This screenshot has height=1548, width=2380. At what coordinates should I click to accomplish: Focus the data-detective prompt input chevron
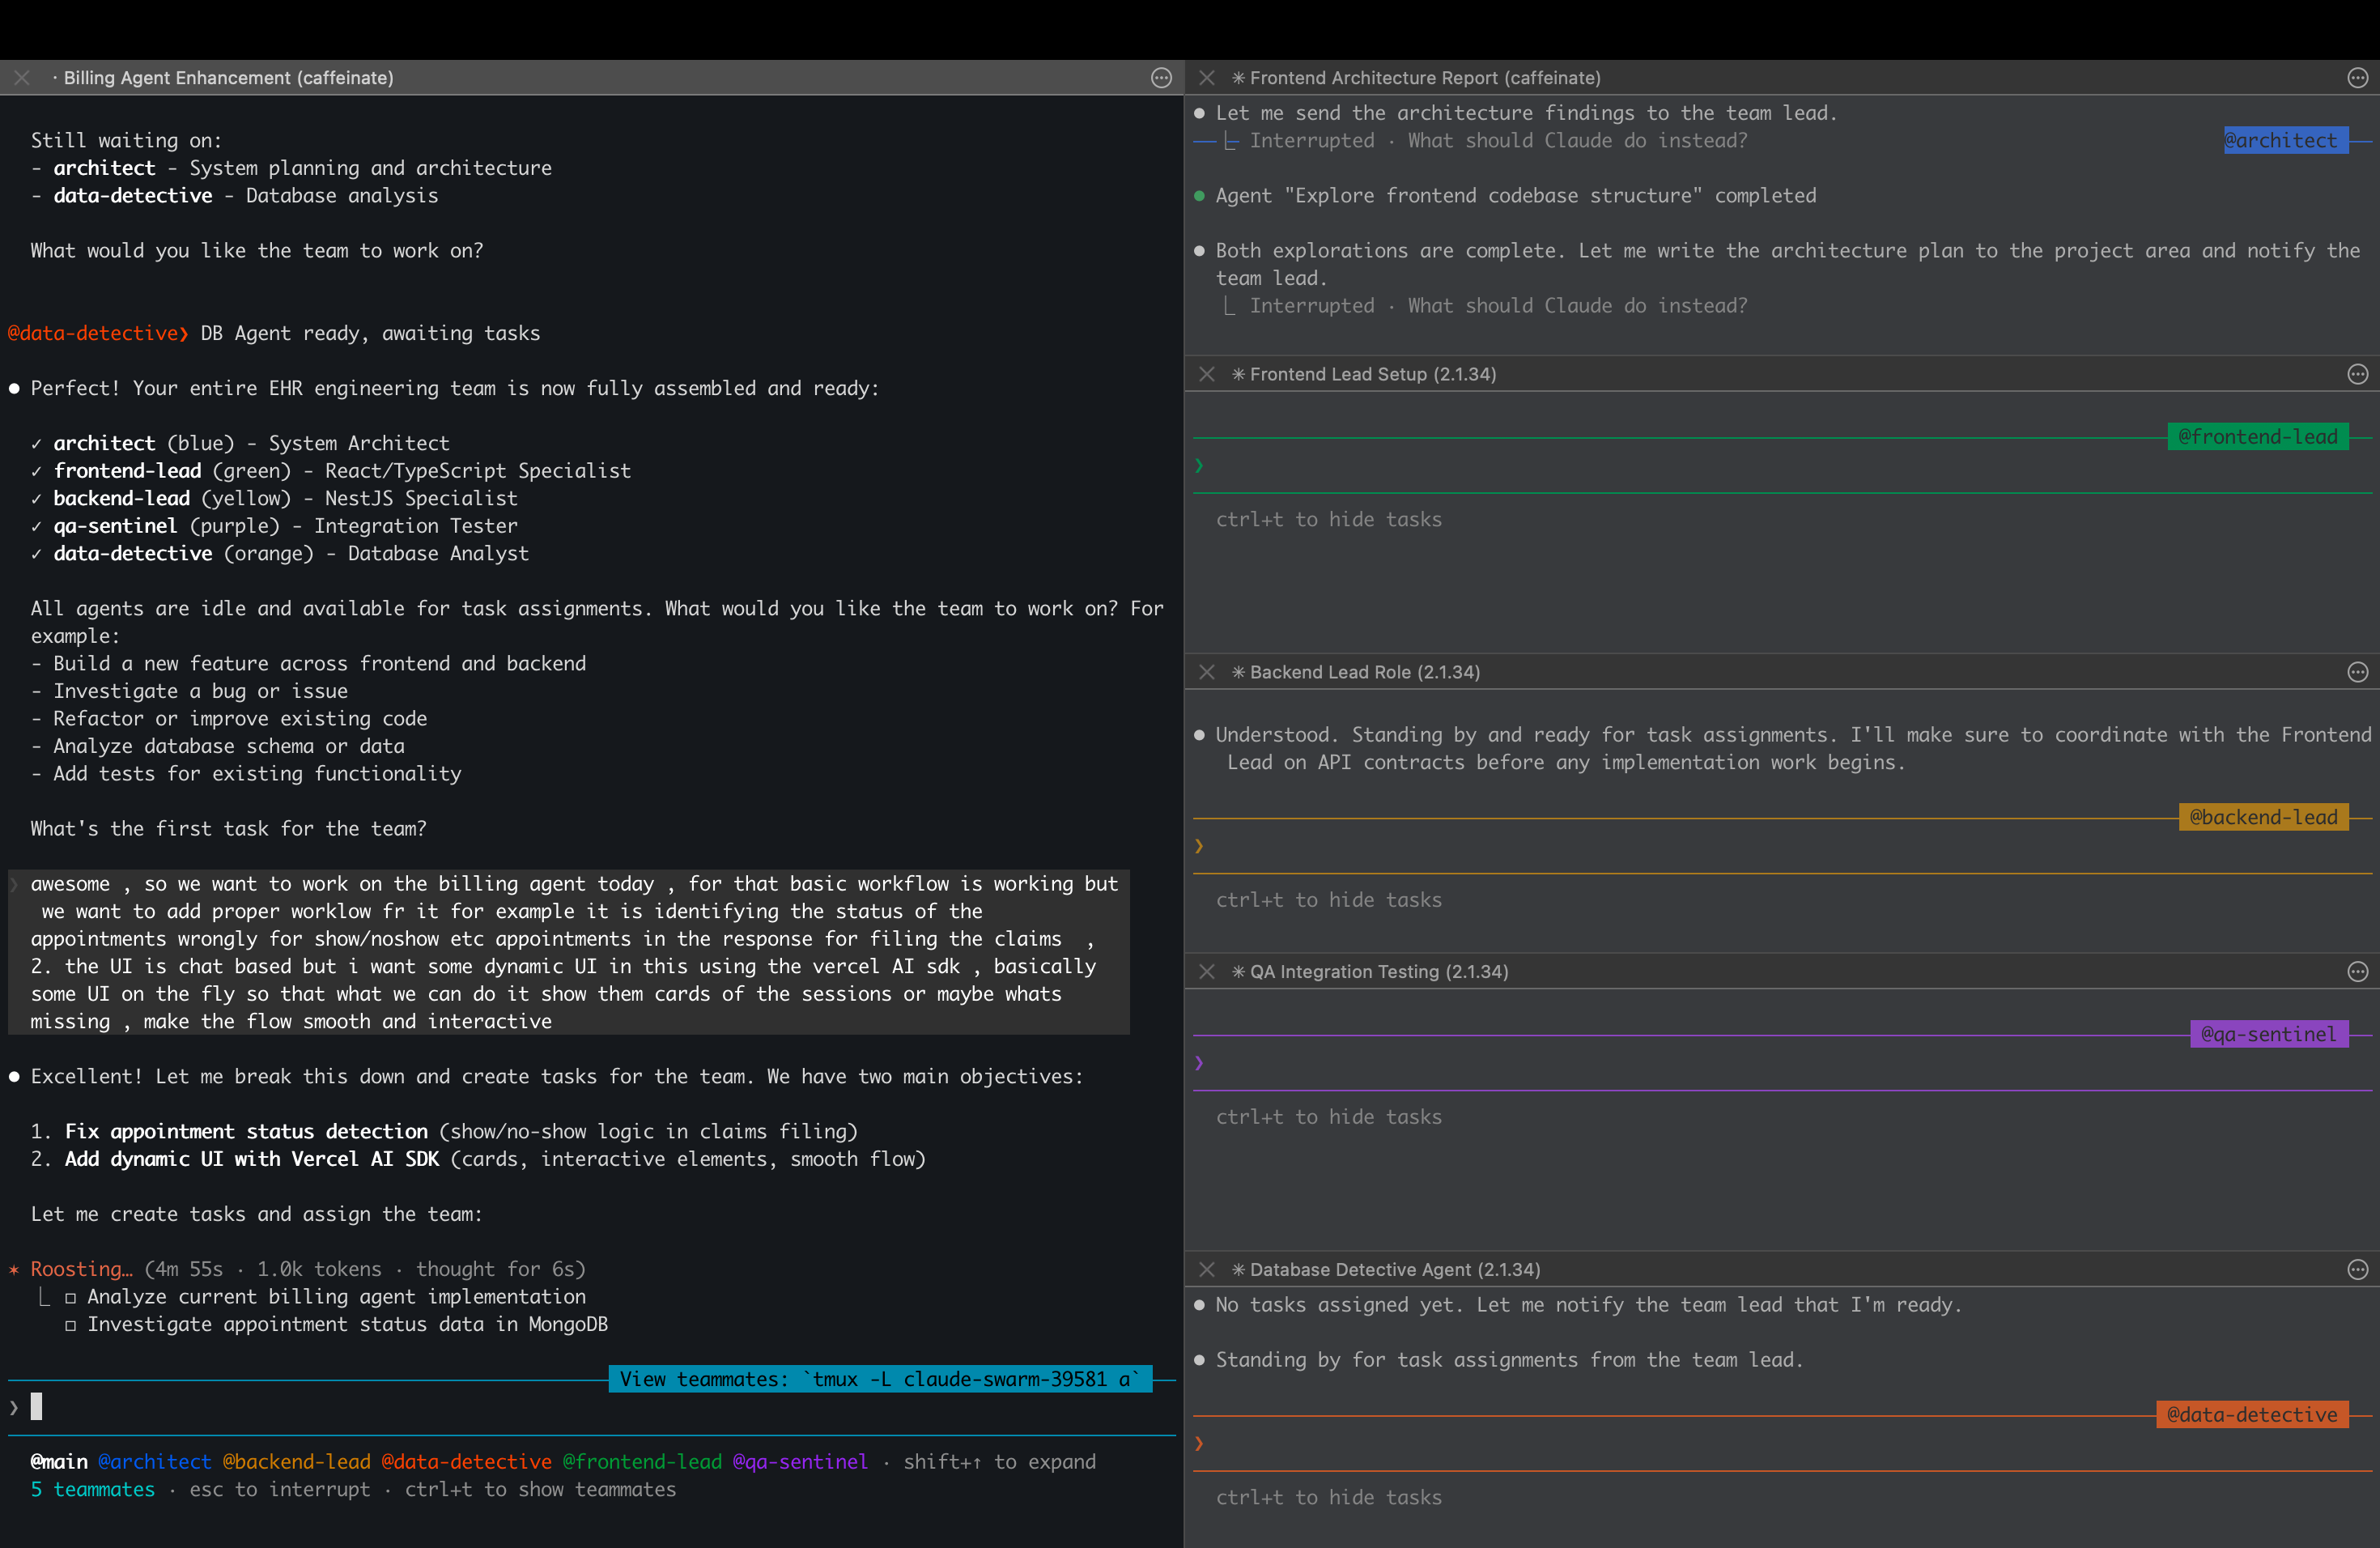pos(1199,1443)
